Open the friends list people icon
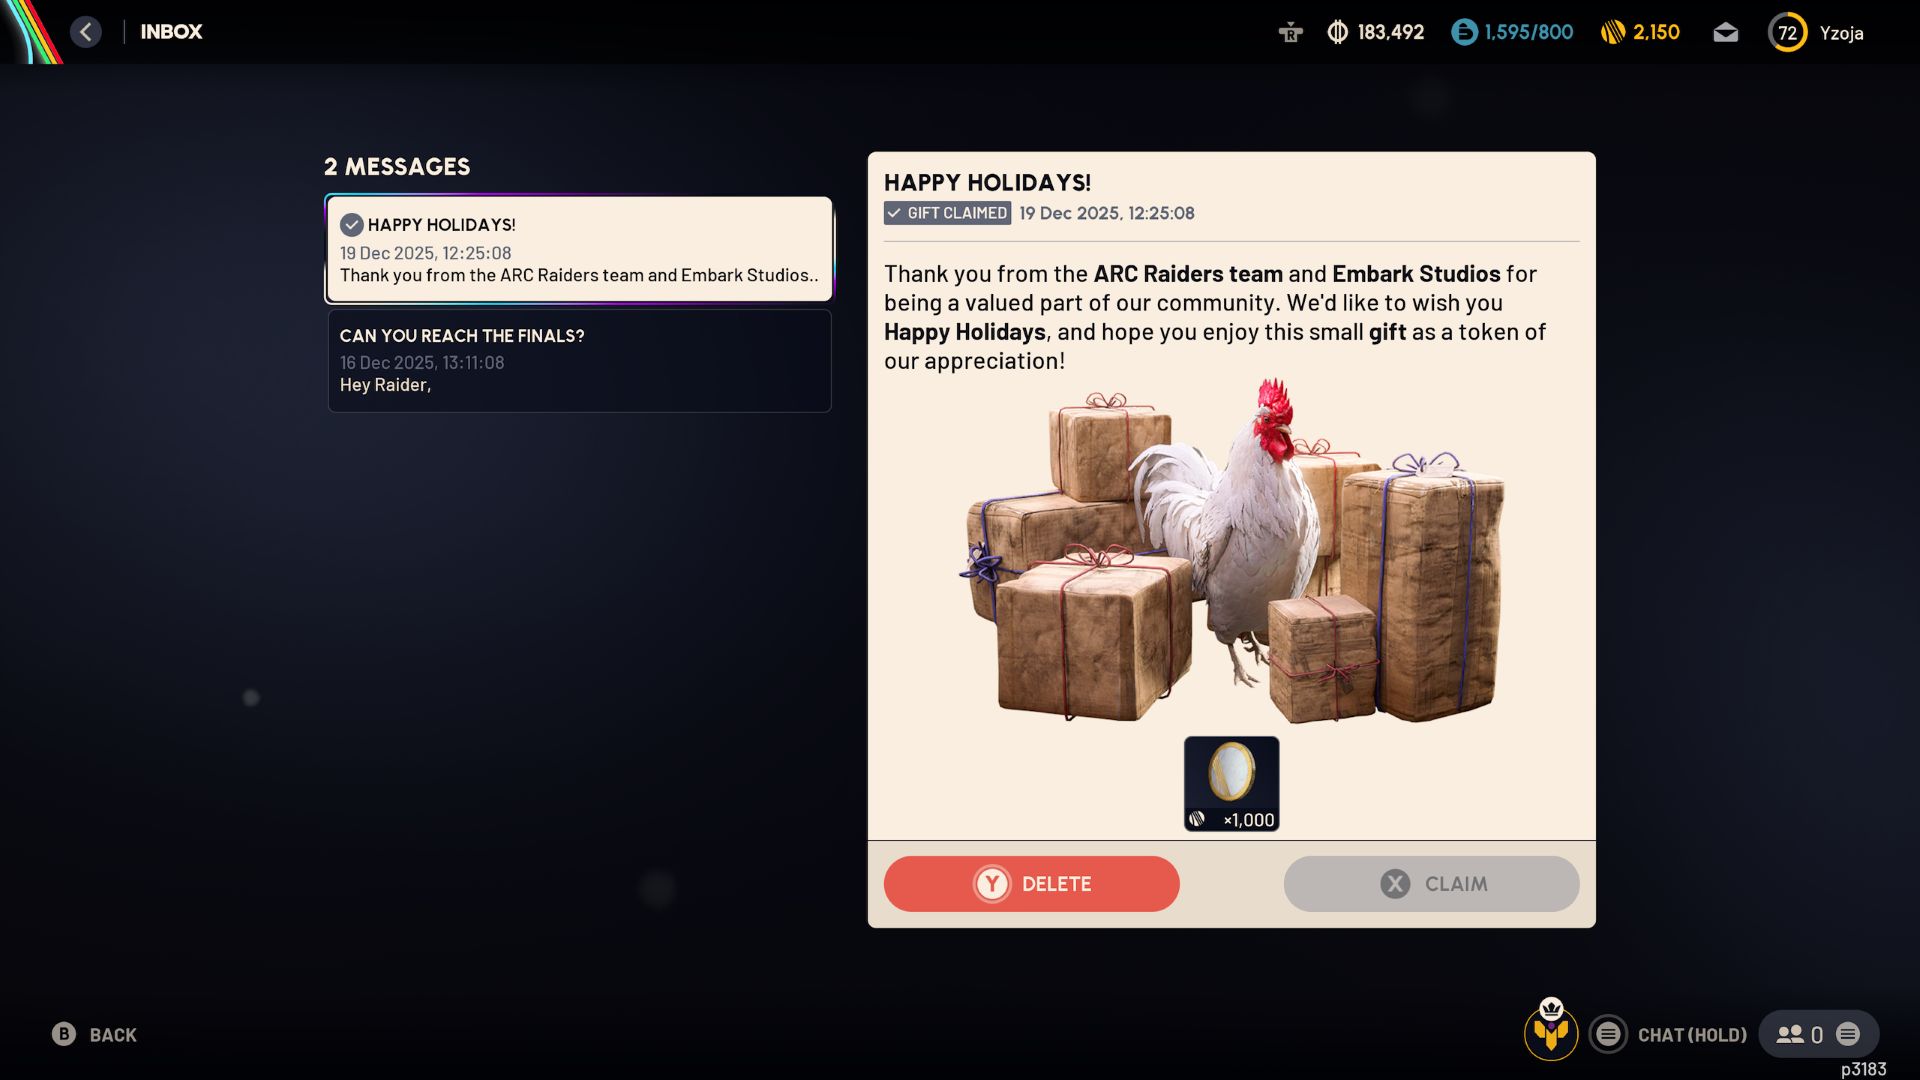Image resolution: width=1920 pixels, height=1080 pixels. point(1789,1034)
